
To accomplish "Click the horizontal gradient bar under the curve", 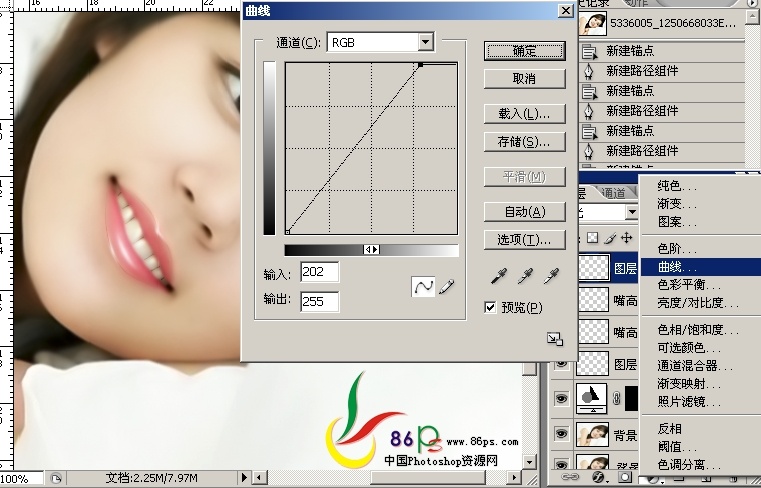I will [x=372, y=250].
